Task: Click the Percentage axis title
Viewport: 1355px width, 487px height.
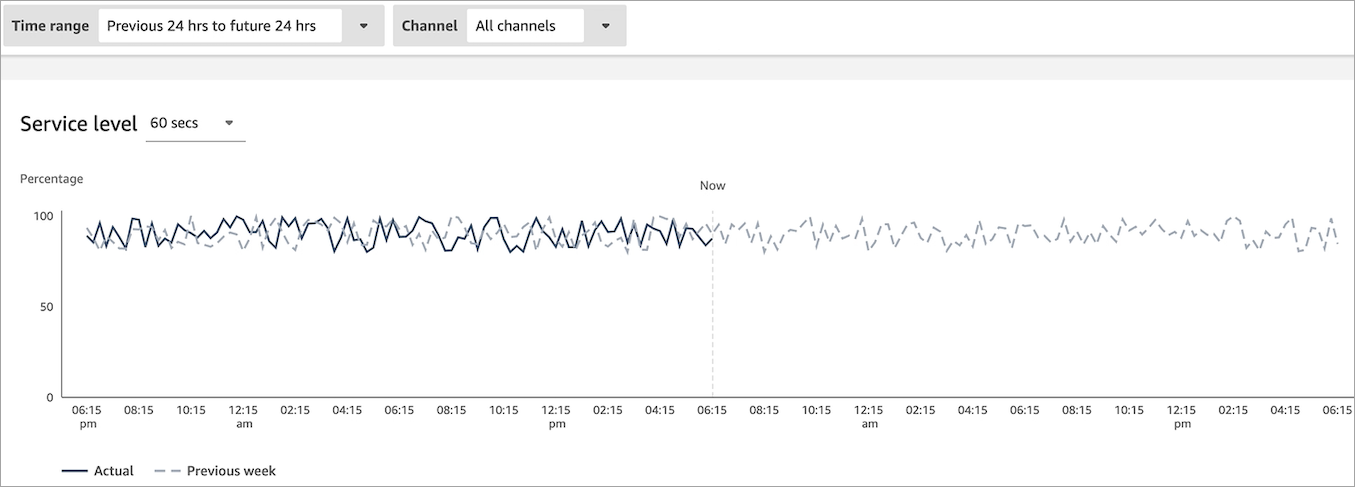Action: point(51,179)
